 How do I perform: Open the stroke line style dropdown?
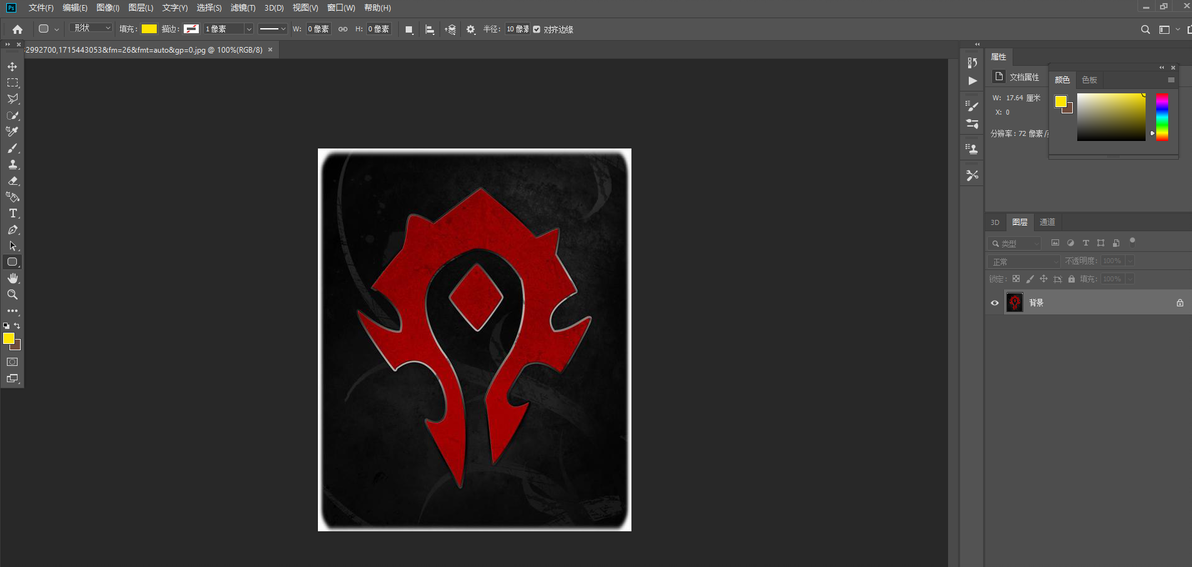(272, 29)
